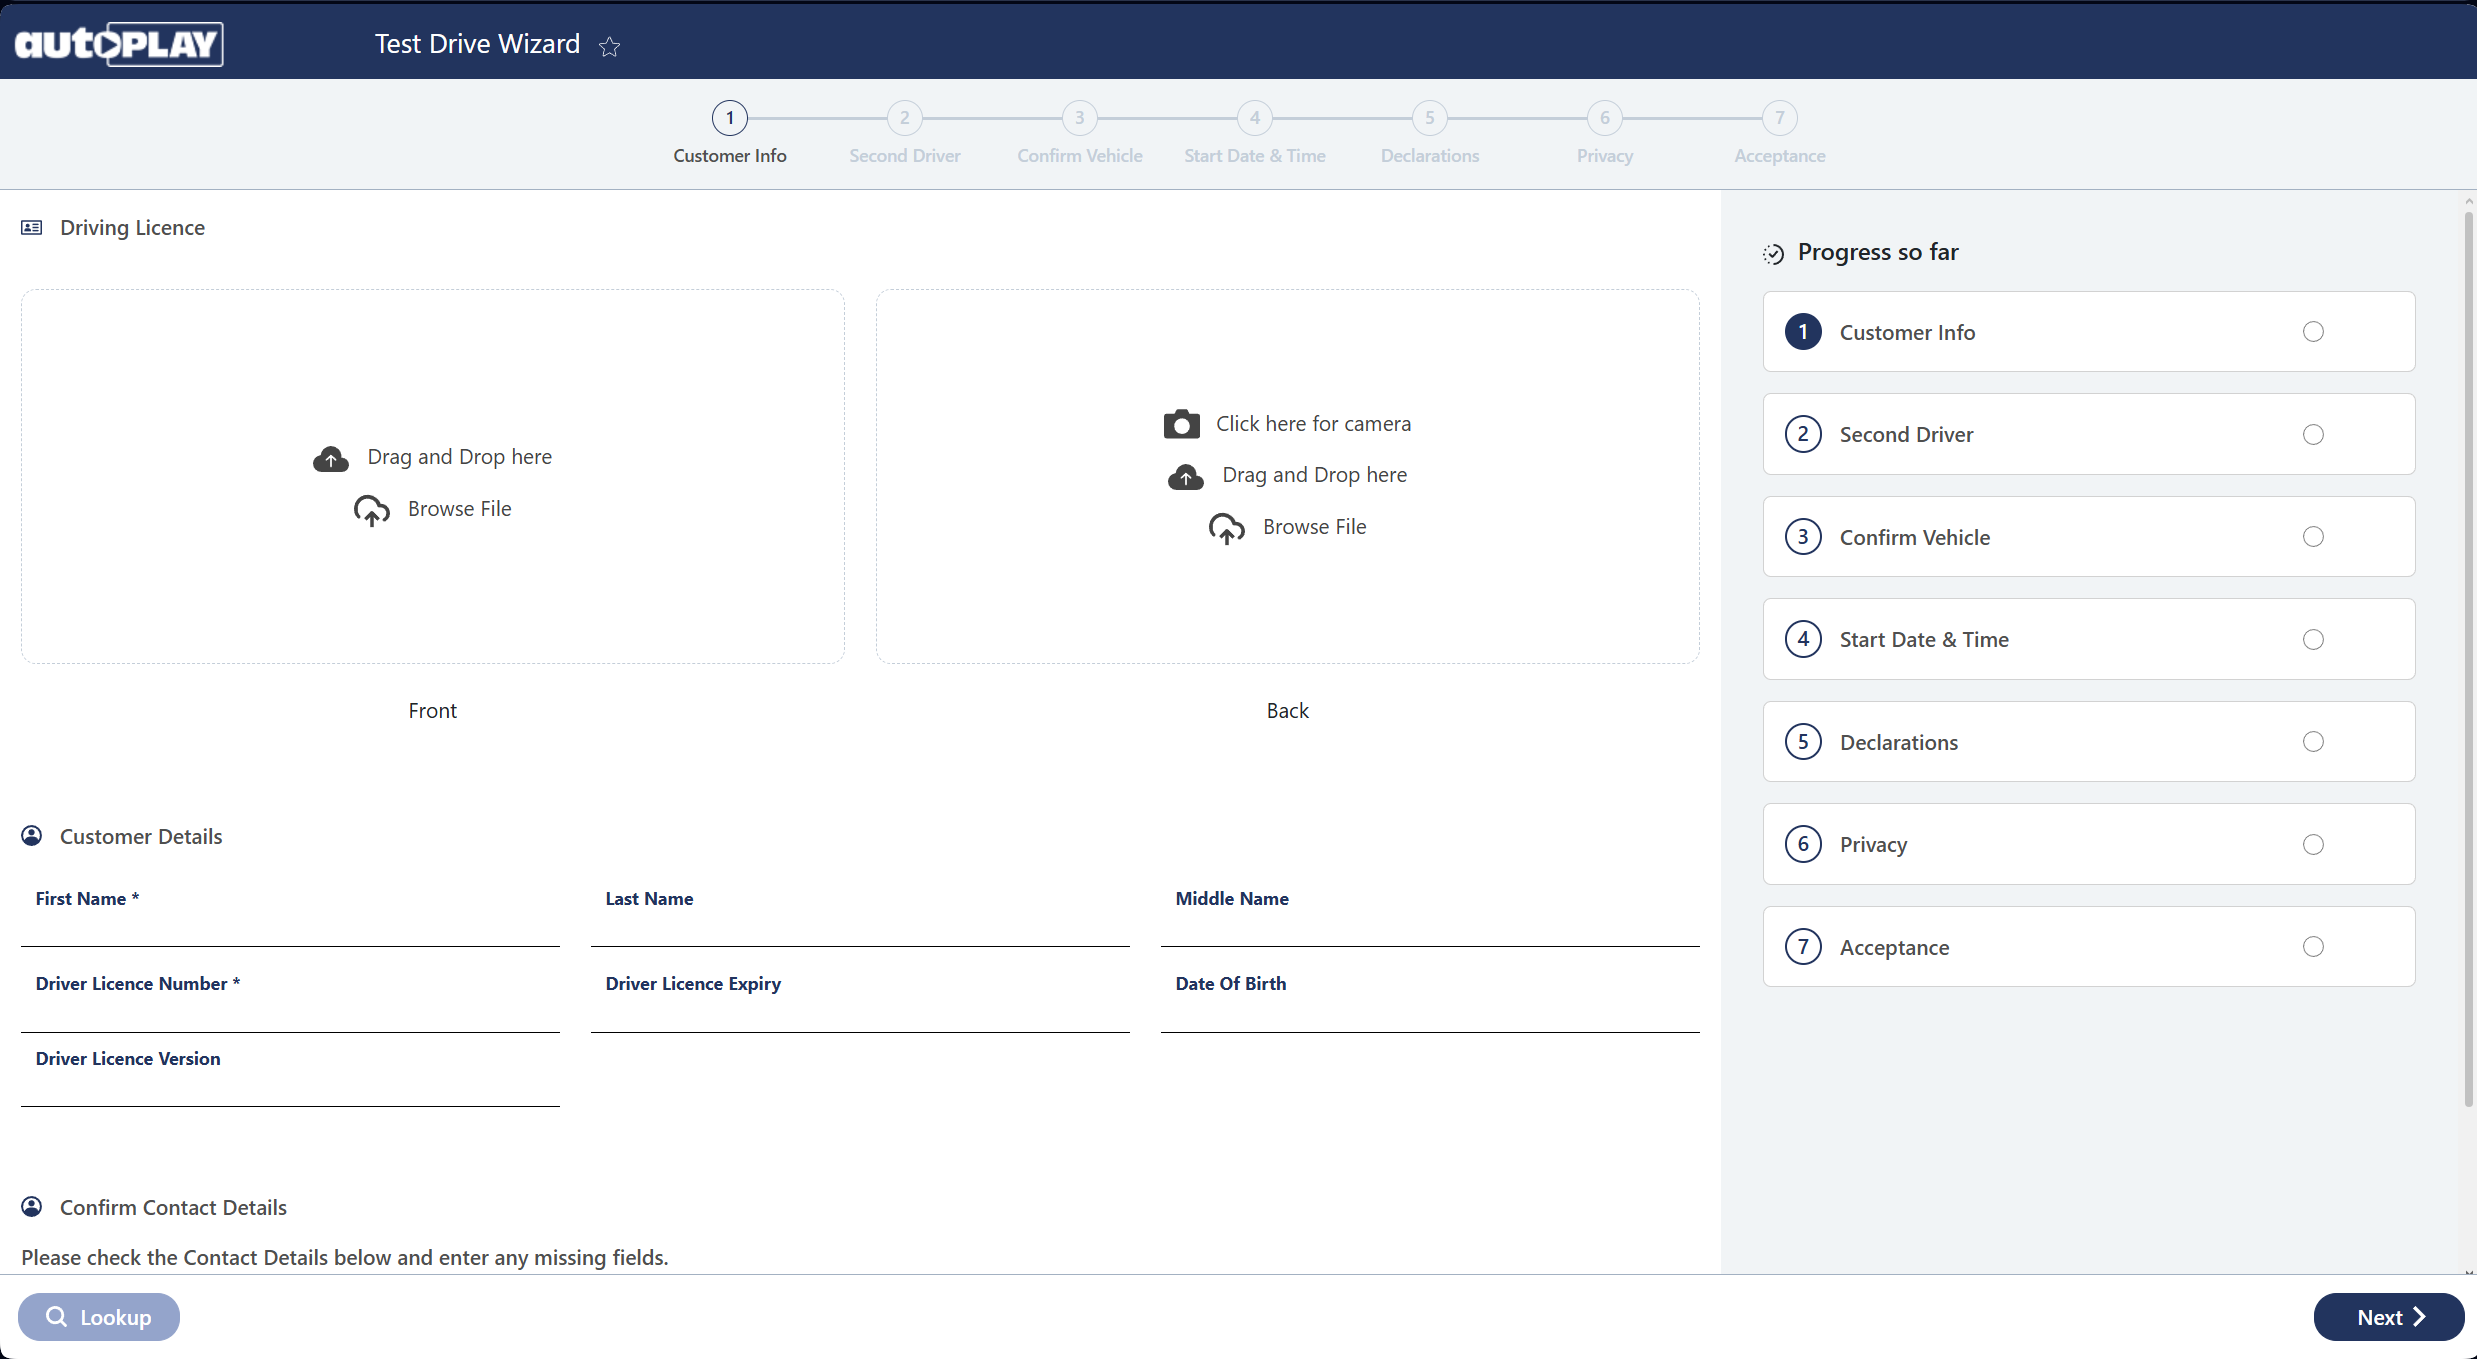Click the camera icon in Back upload area
The image size is (2477, 1359).
tap(1181, 424)
